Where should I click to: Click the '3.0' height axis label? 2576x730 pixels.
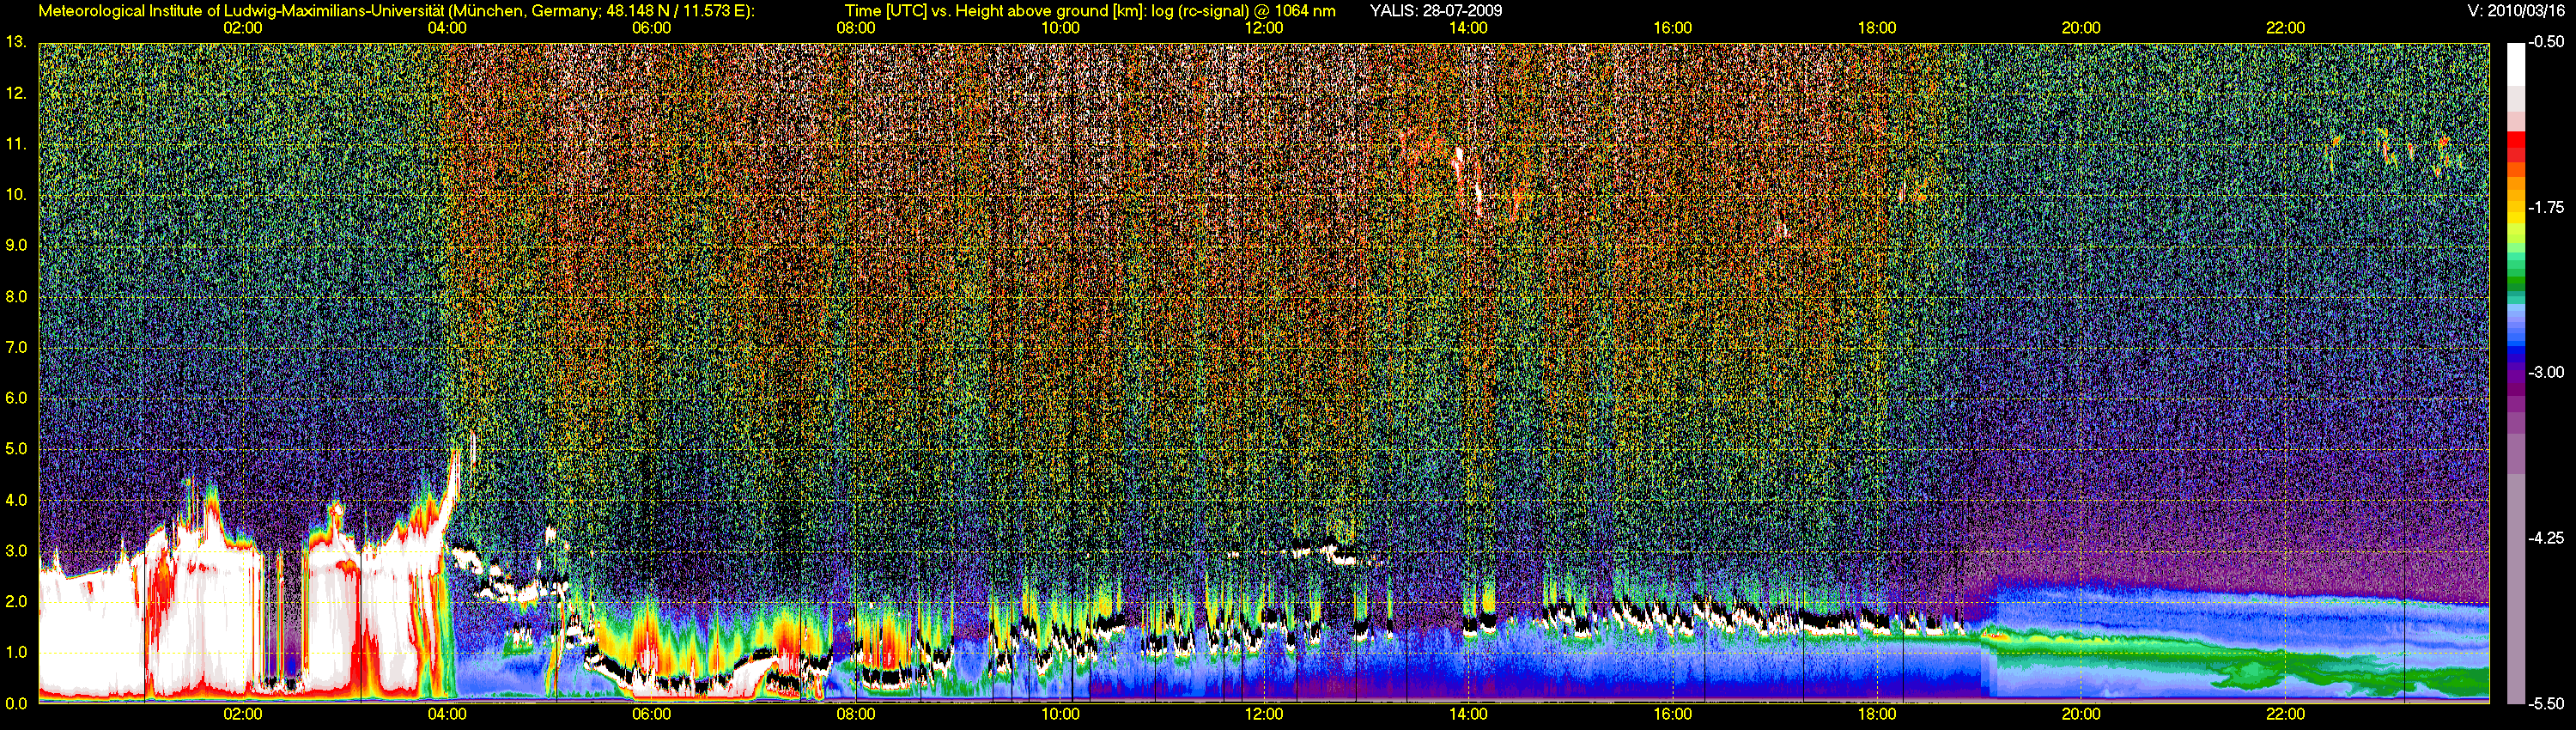[x=16, y=551]
